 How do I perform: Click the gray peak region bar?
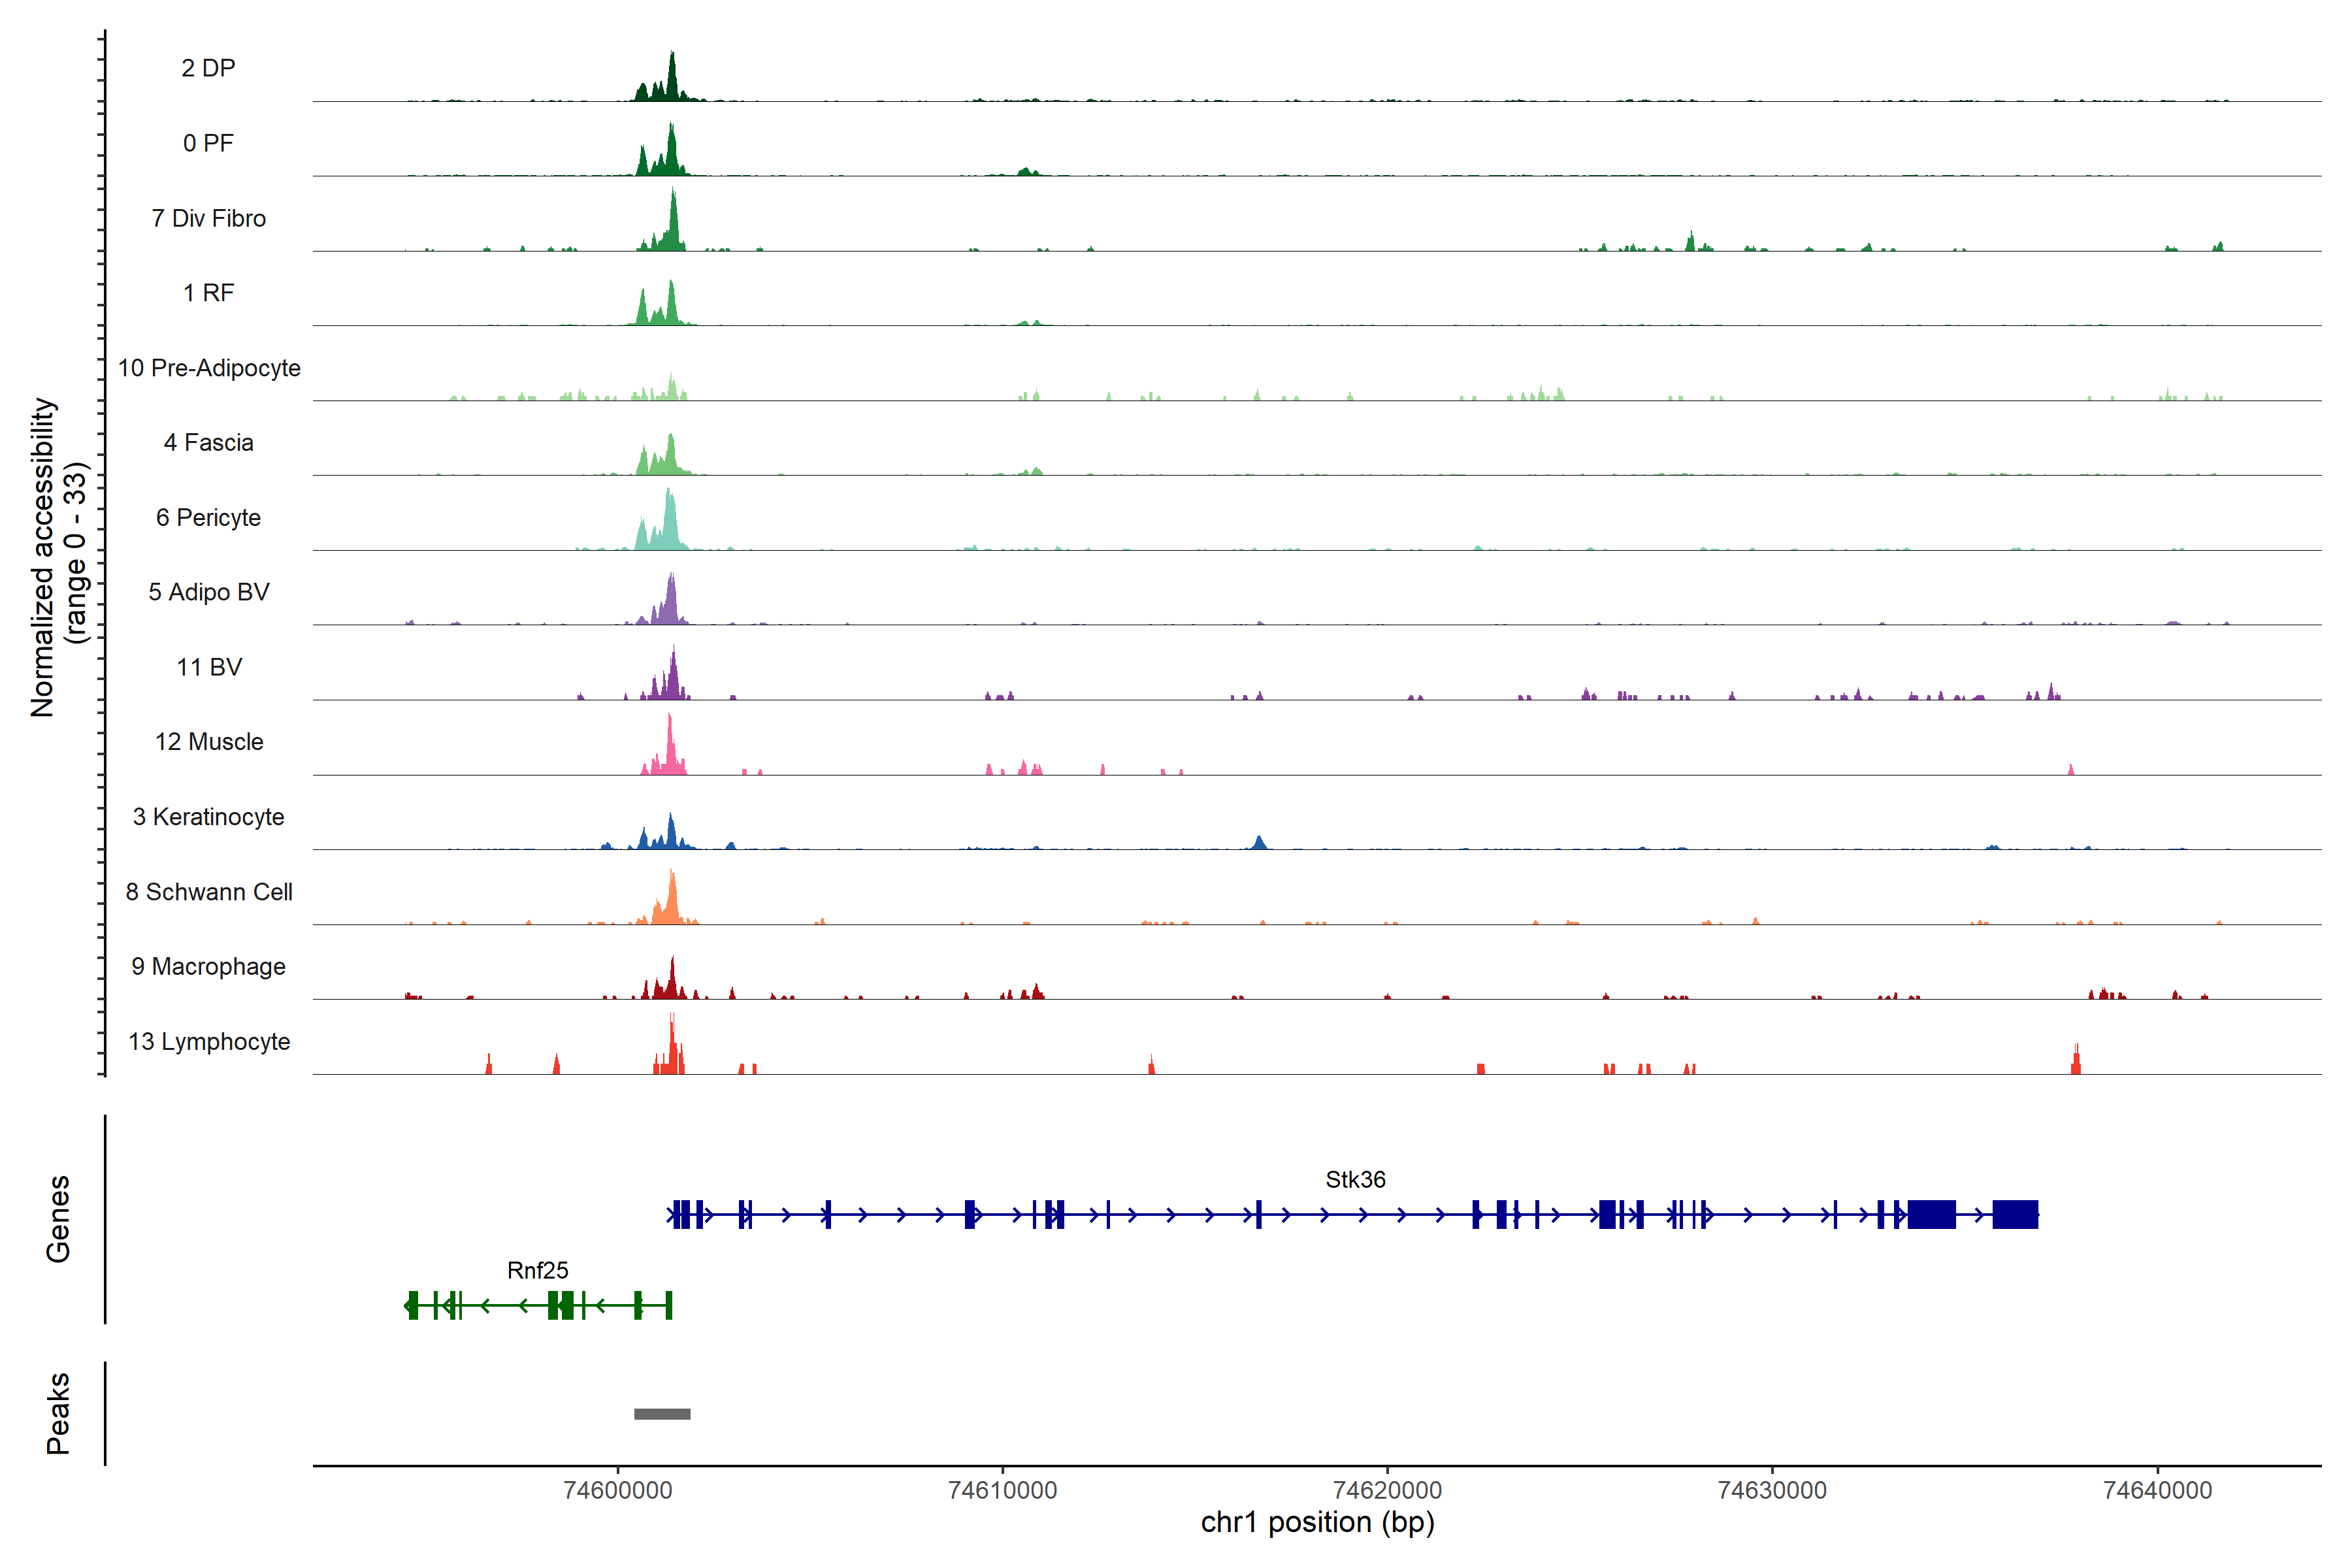[x=662, y=1414]
